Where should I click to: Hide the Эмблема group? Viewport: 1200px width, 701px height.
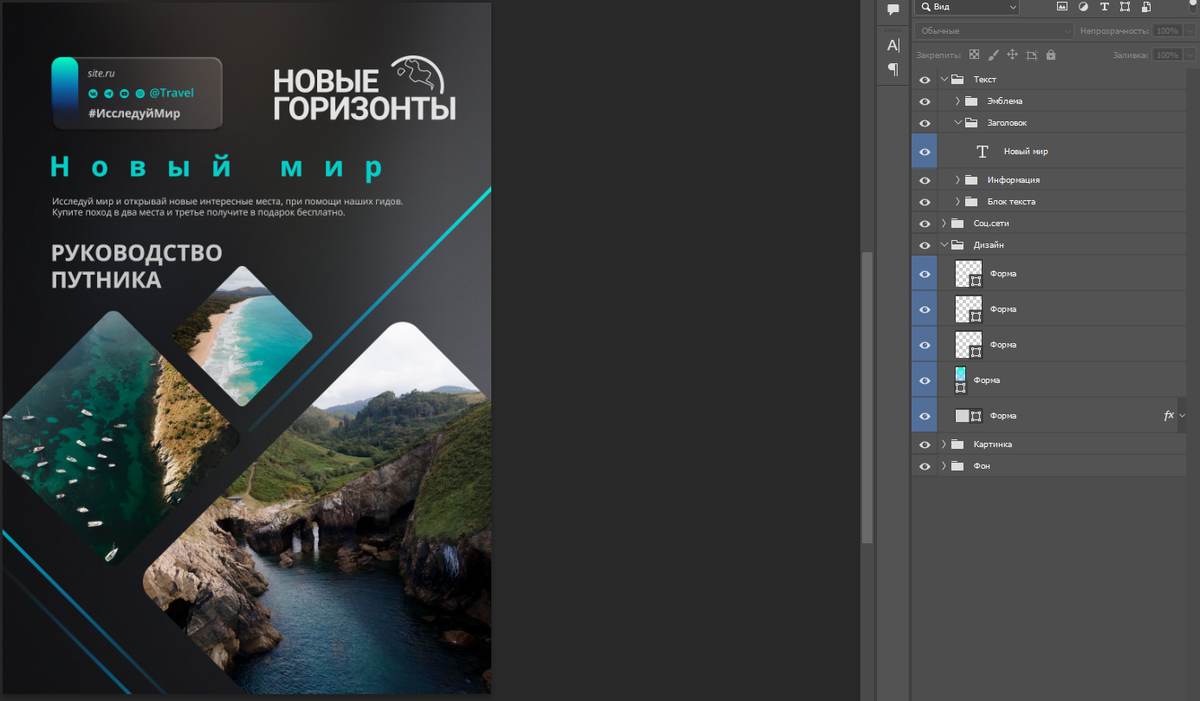pos(924,101)
